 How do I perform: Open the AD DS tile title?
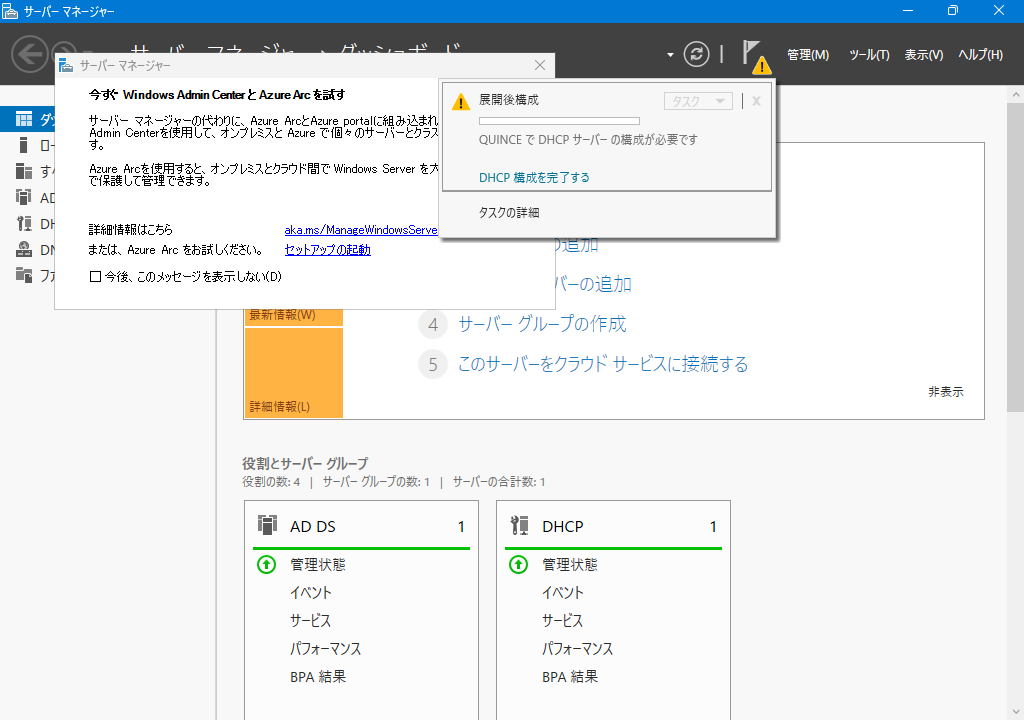click(313, 527)
